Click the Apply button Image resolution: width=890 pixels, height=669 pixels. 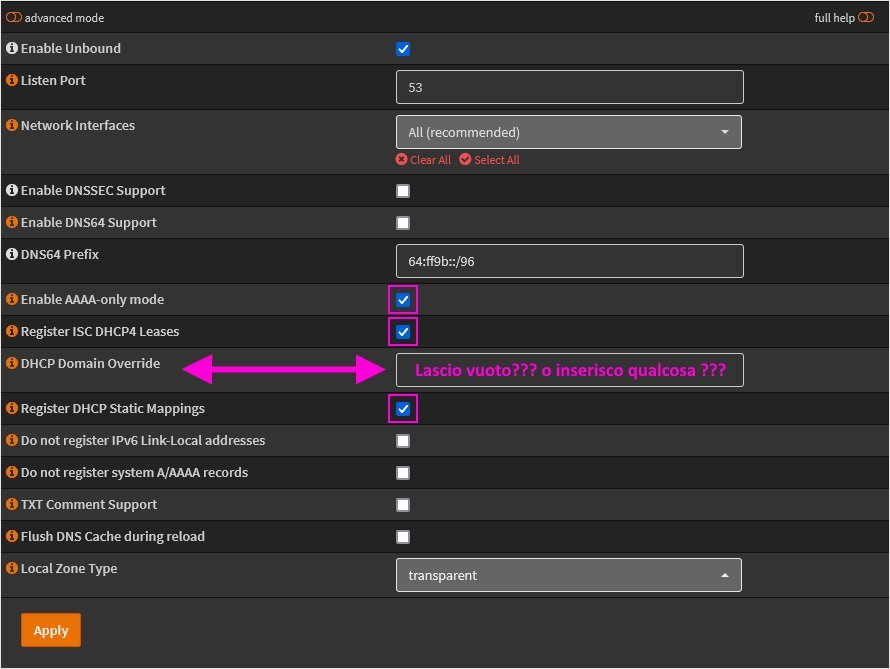51,630
